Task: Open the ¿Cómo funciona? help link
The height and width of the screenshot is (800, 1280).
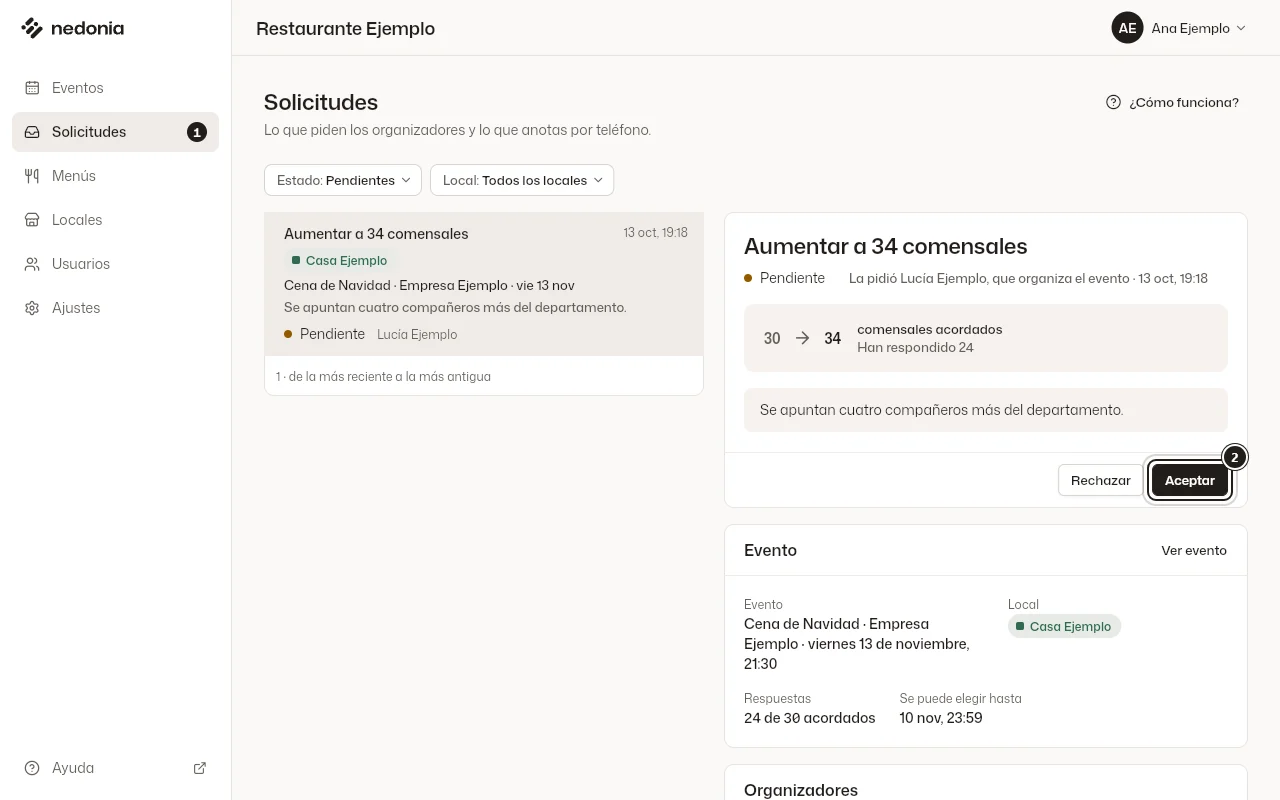Action: coord(1172,102)
